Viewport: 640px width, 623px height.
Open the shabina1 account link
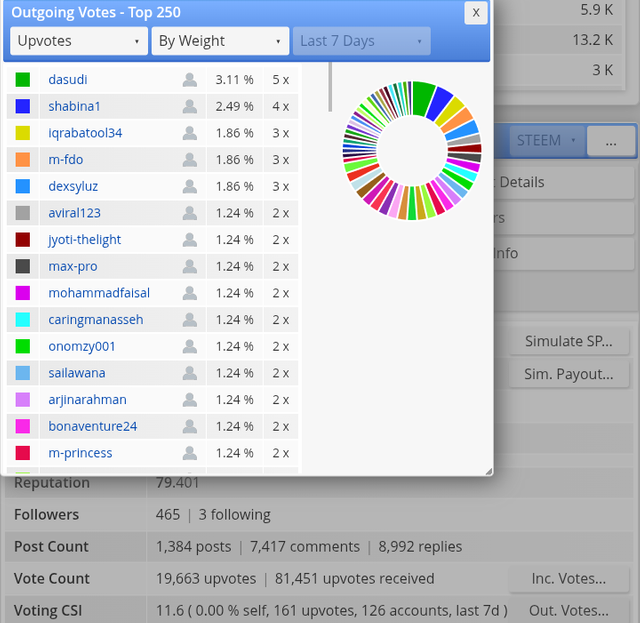pos(74,106)
